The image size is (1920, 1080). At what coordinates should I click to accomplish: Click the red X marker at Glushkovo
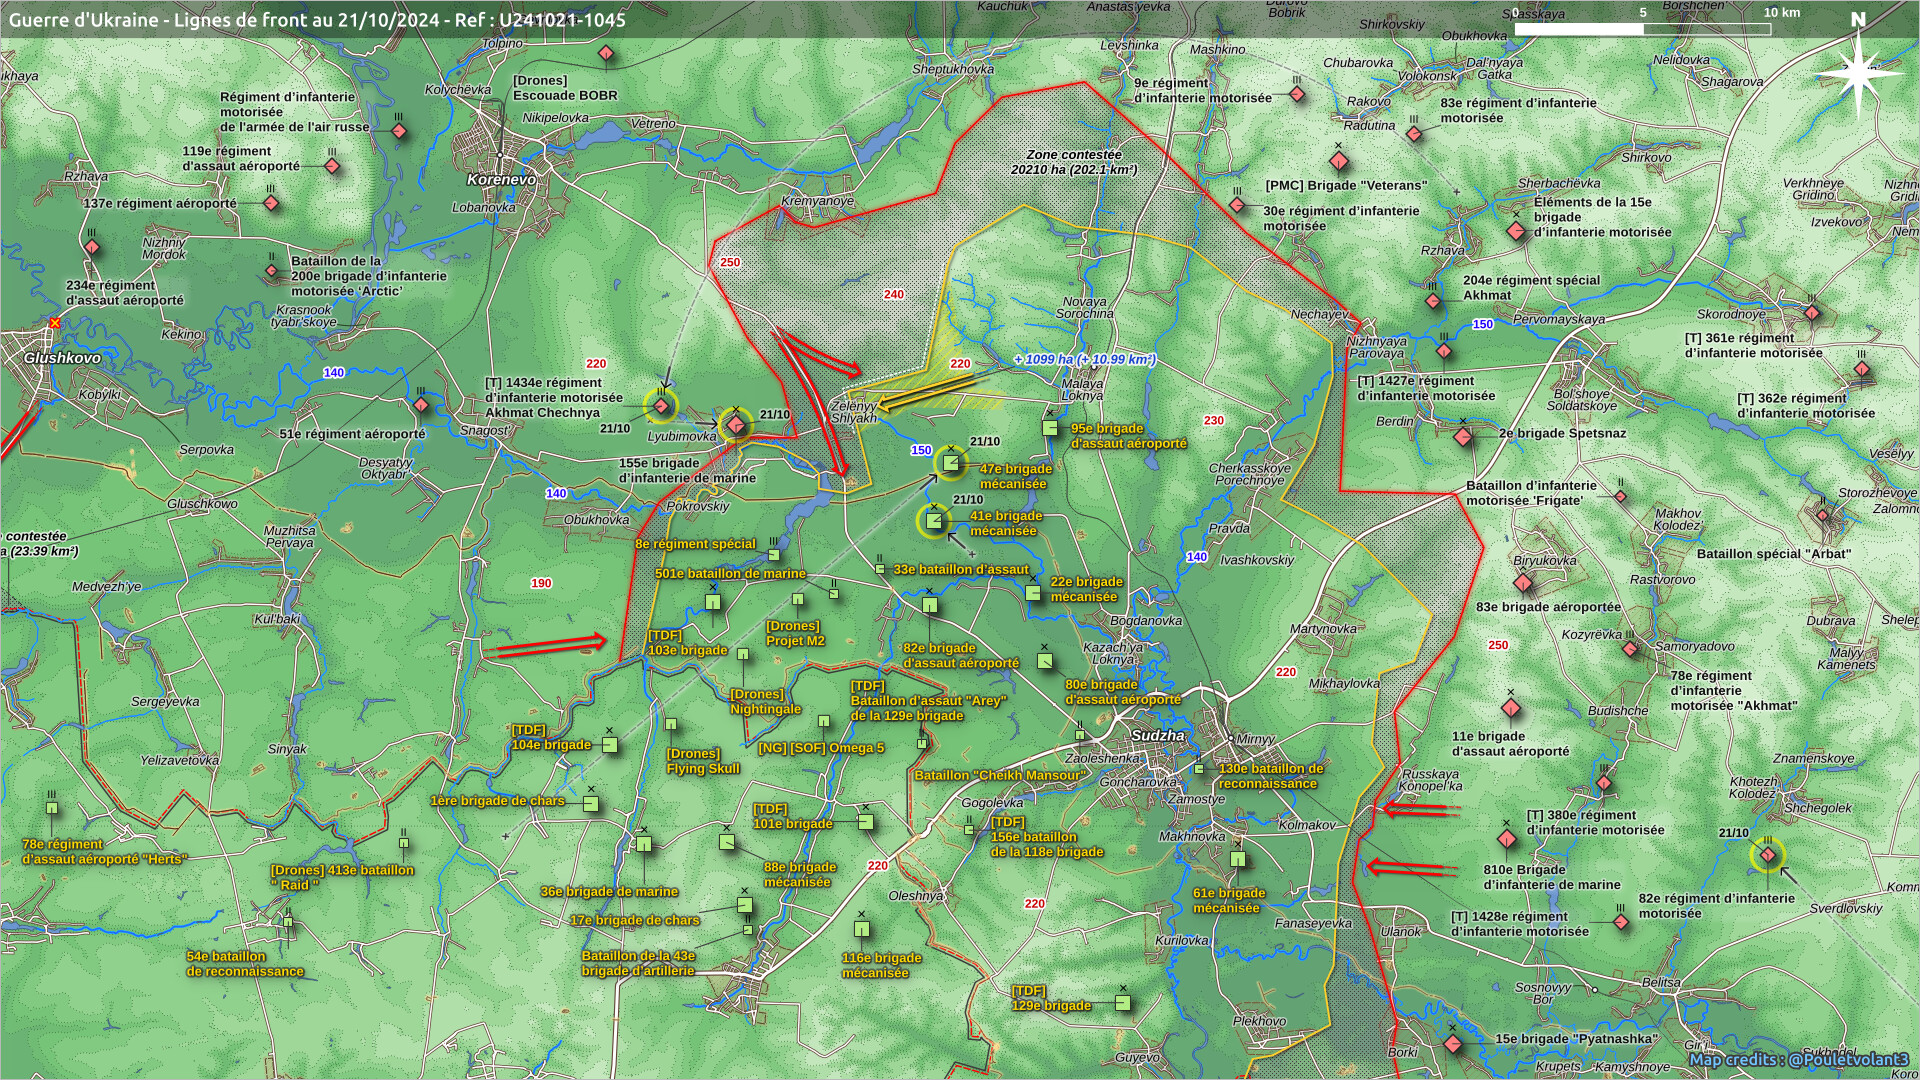pyautogui.click(x=55, y=323)
